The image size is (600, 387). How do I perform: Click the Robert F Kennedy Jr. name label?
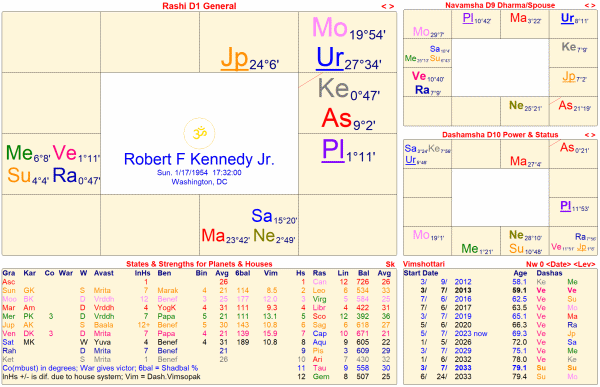(x=199, y=159)
